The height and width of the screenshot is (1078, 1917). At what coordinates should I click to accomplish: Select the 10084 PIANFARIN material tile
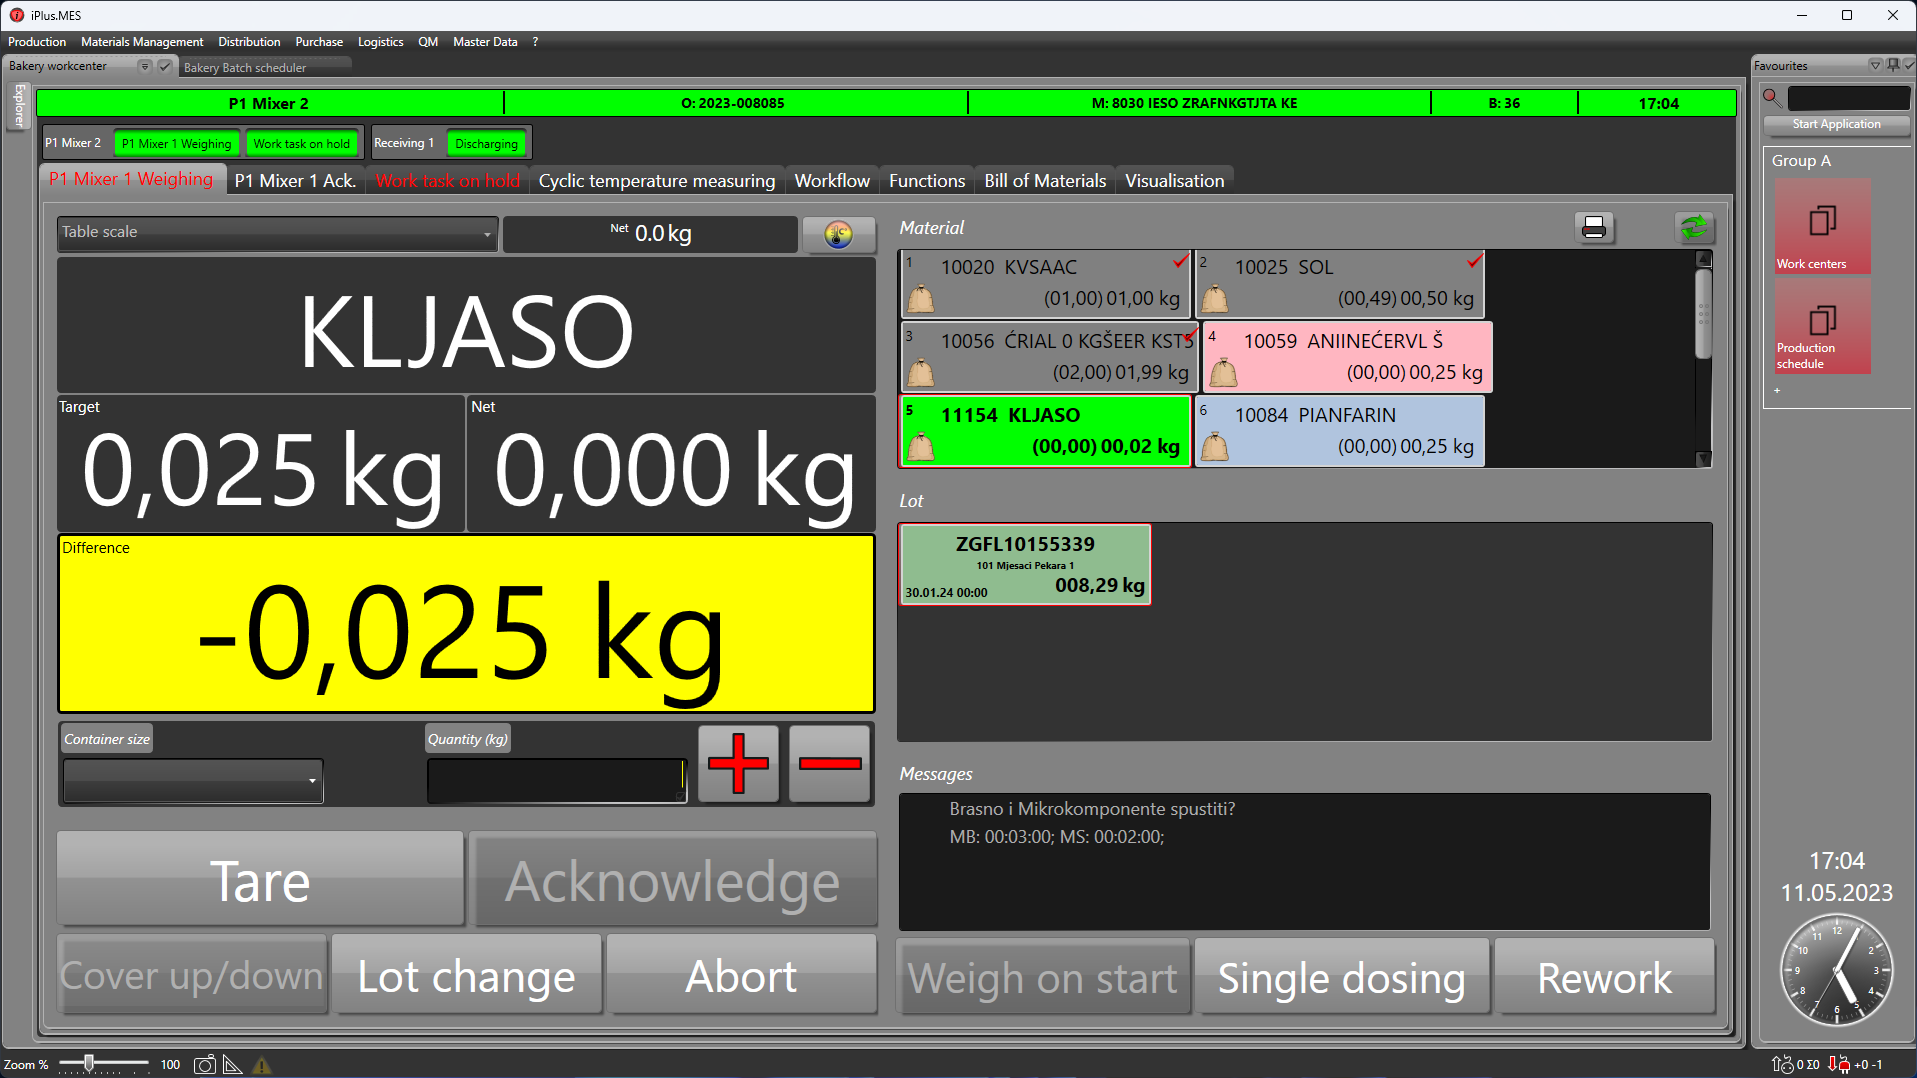point(1338,431)
